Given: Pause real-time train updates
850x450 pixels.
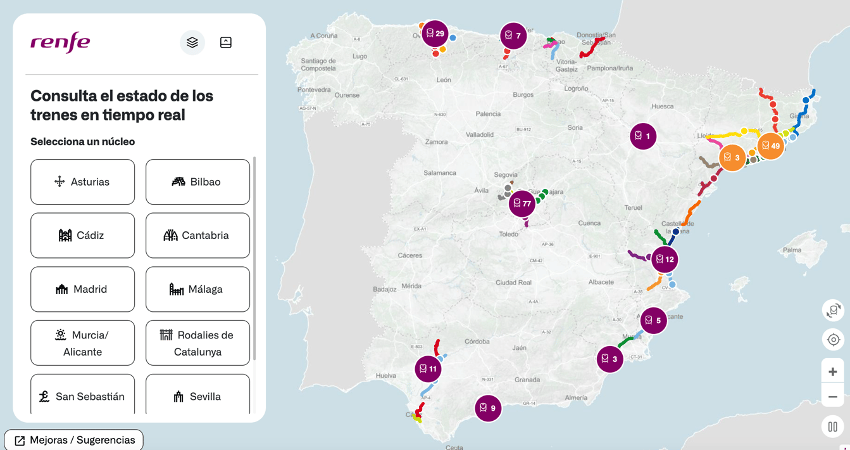Looking at the screenshot, I should pyautogui.click(x=833, y=426).
